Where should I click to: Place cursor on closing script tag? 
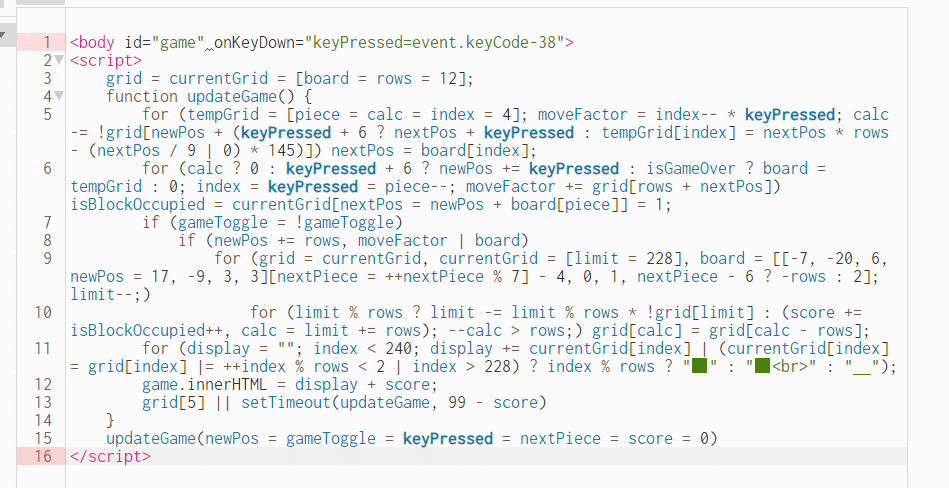110,456
